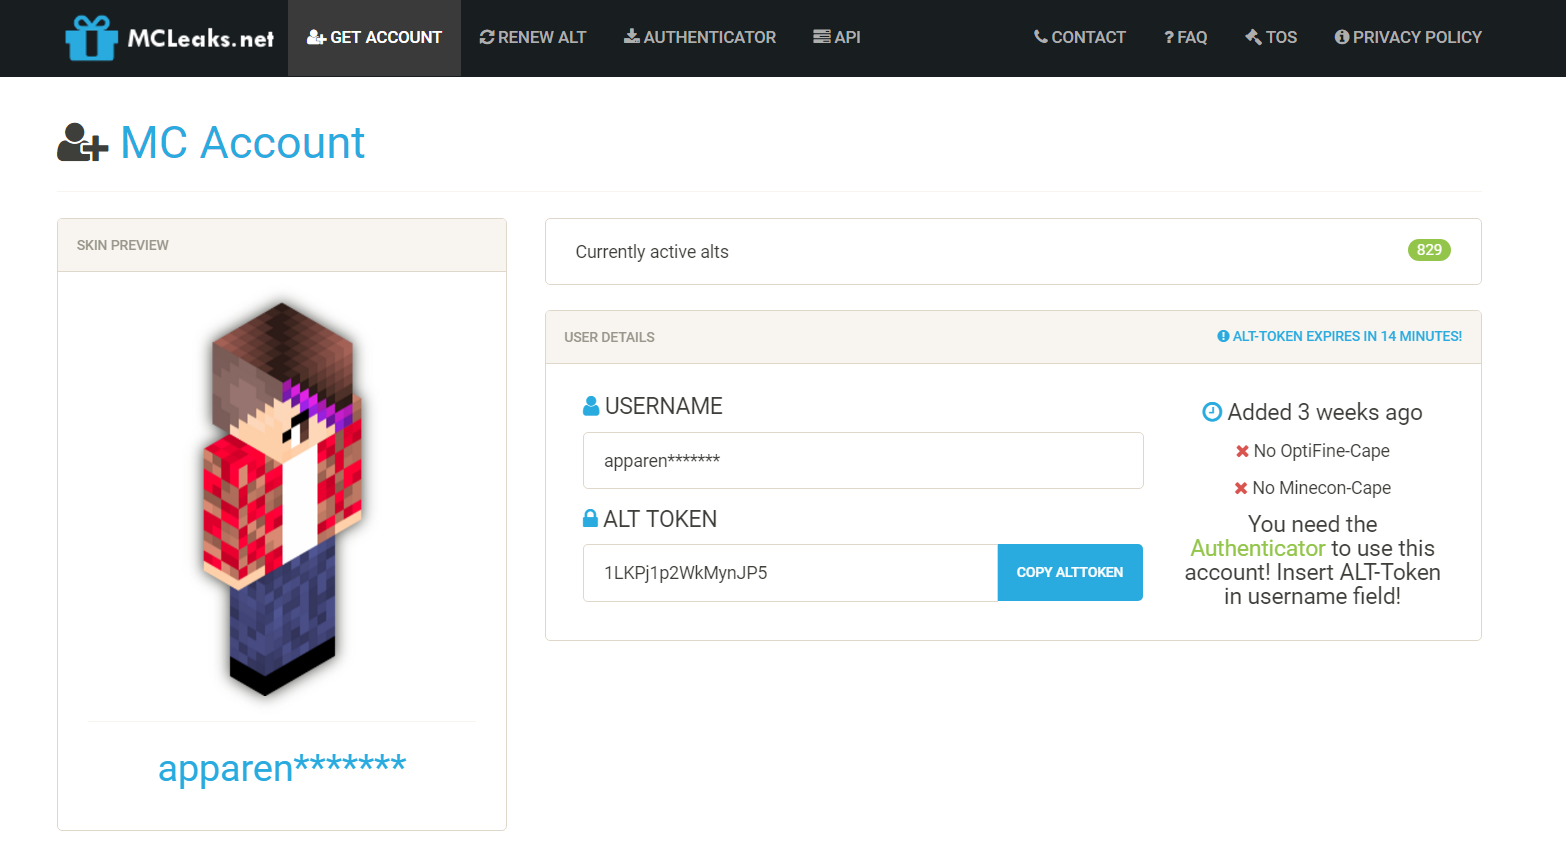
Task: Click the No OptiFine-Cape text
Action: tap(1322, 451)
